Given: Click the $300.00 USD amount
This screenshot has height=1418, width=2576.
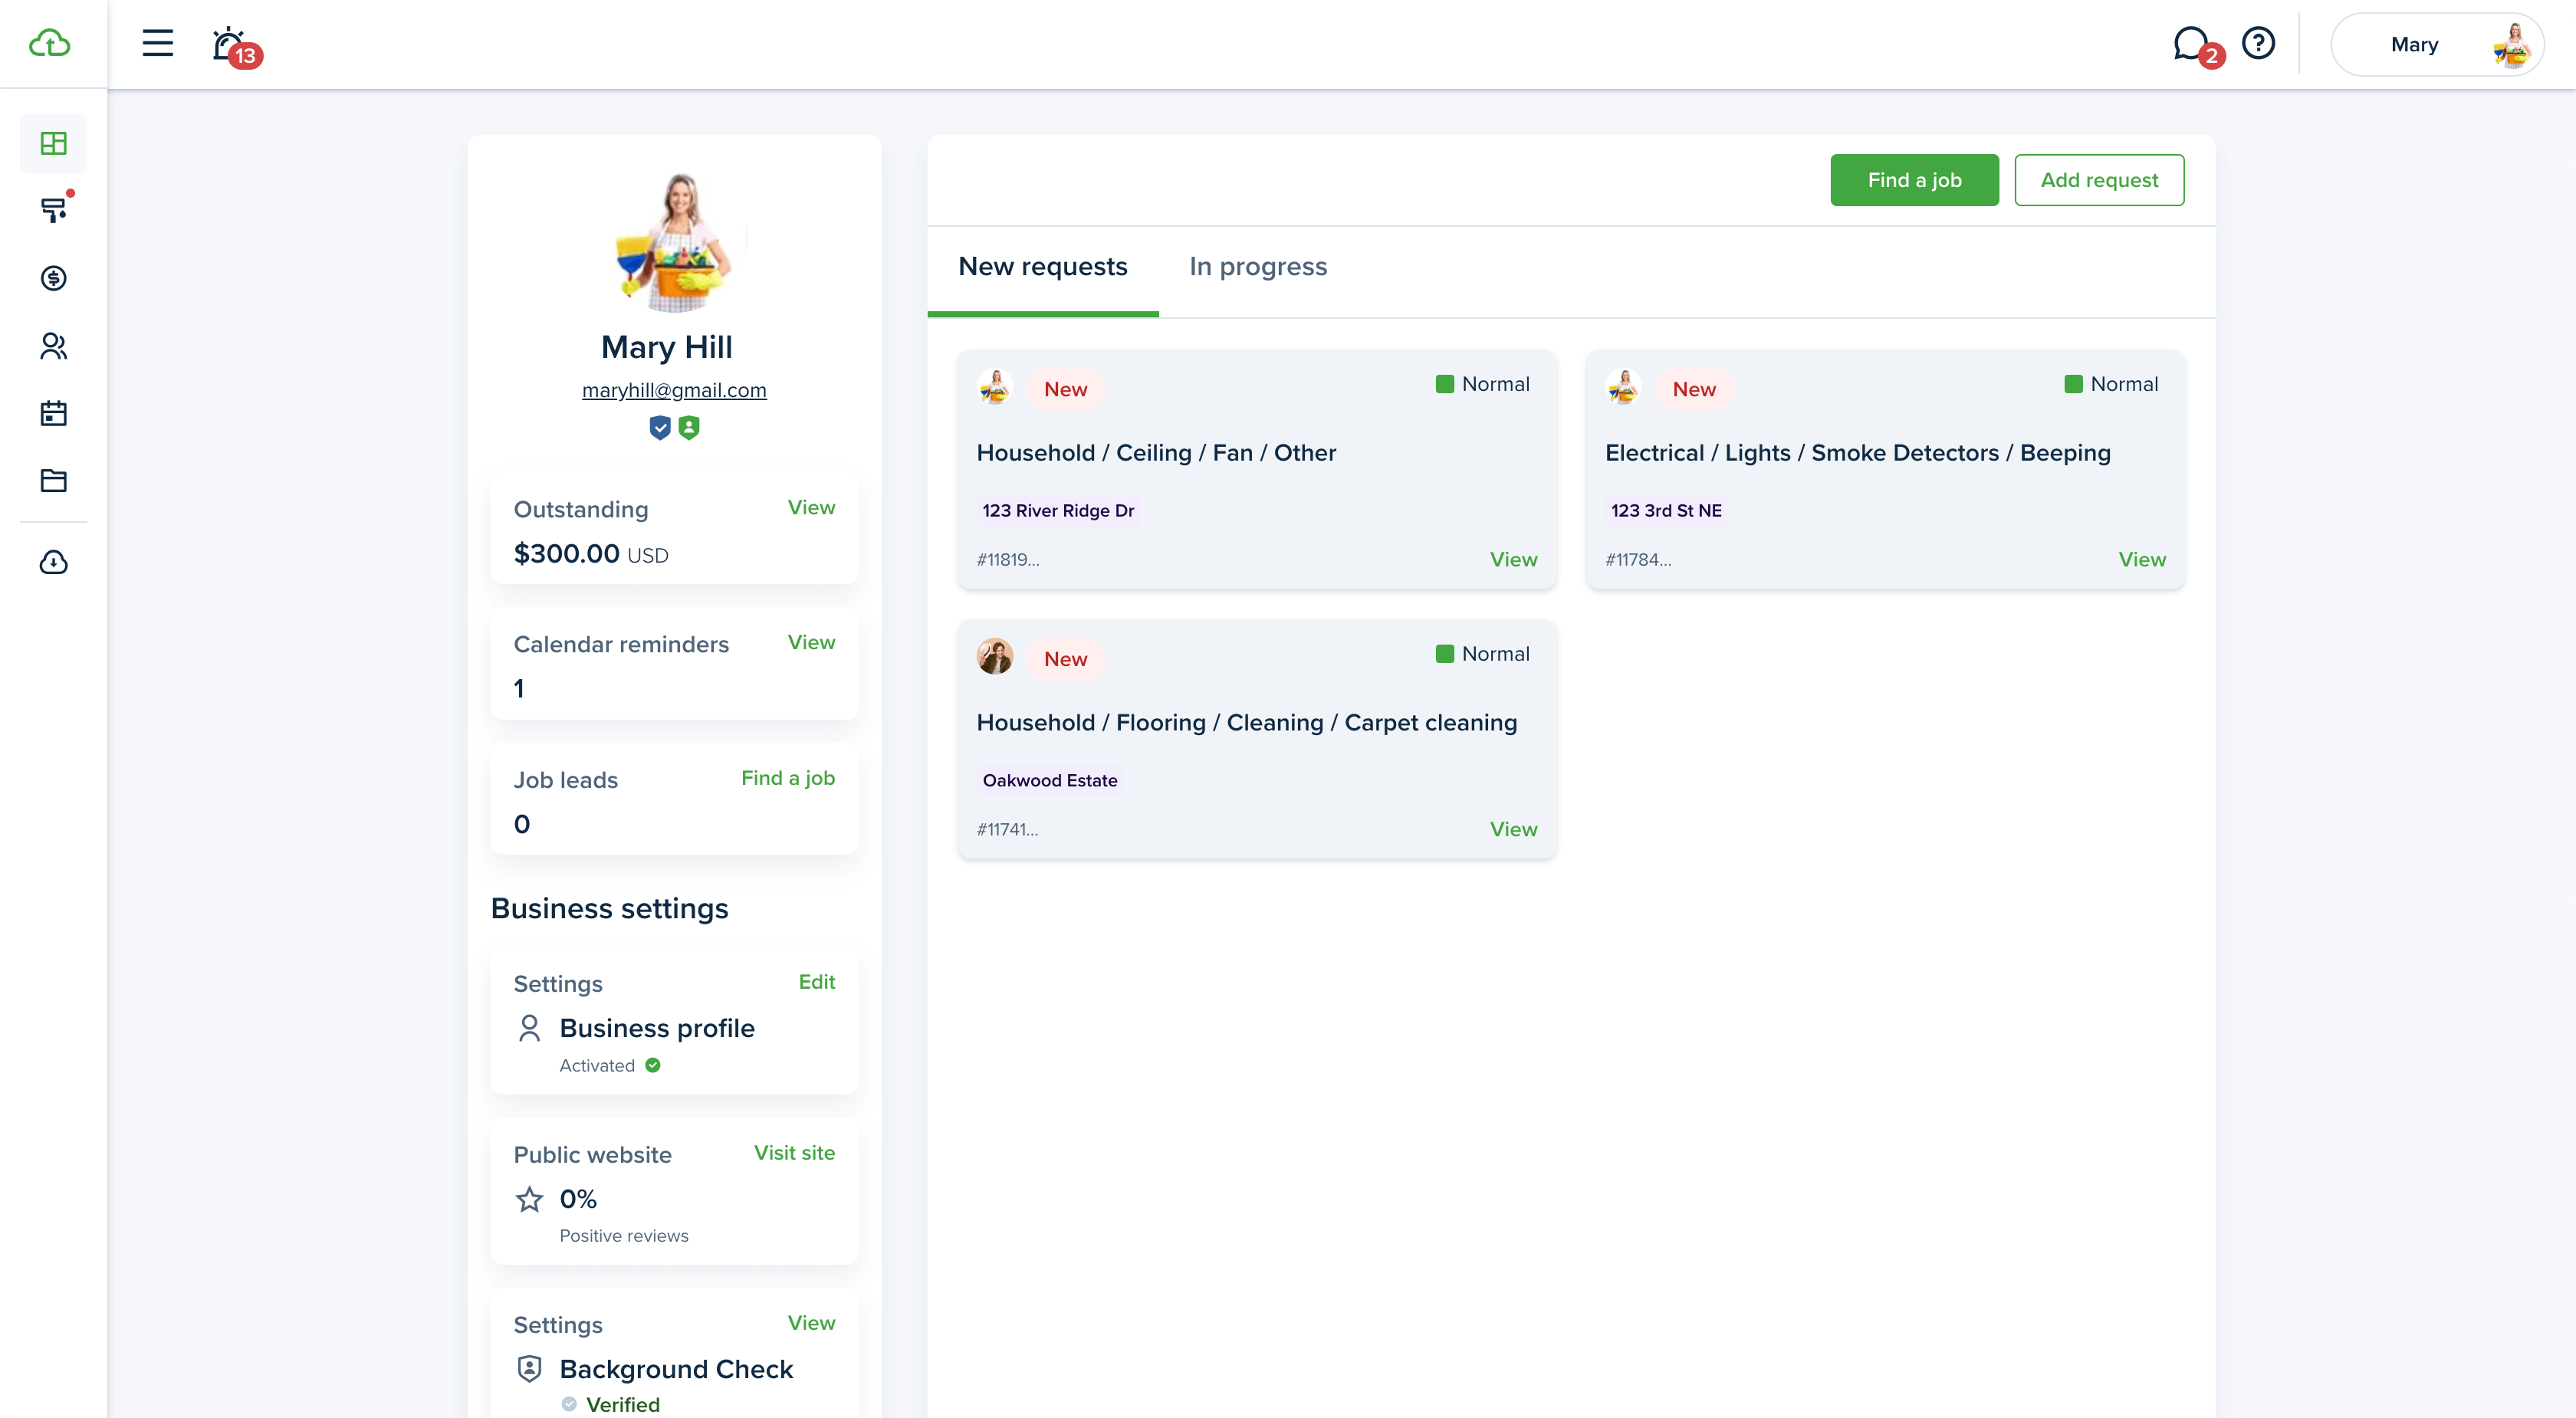Looking at the screenshot, I should 590,554.
